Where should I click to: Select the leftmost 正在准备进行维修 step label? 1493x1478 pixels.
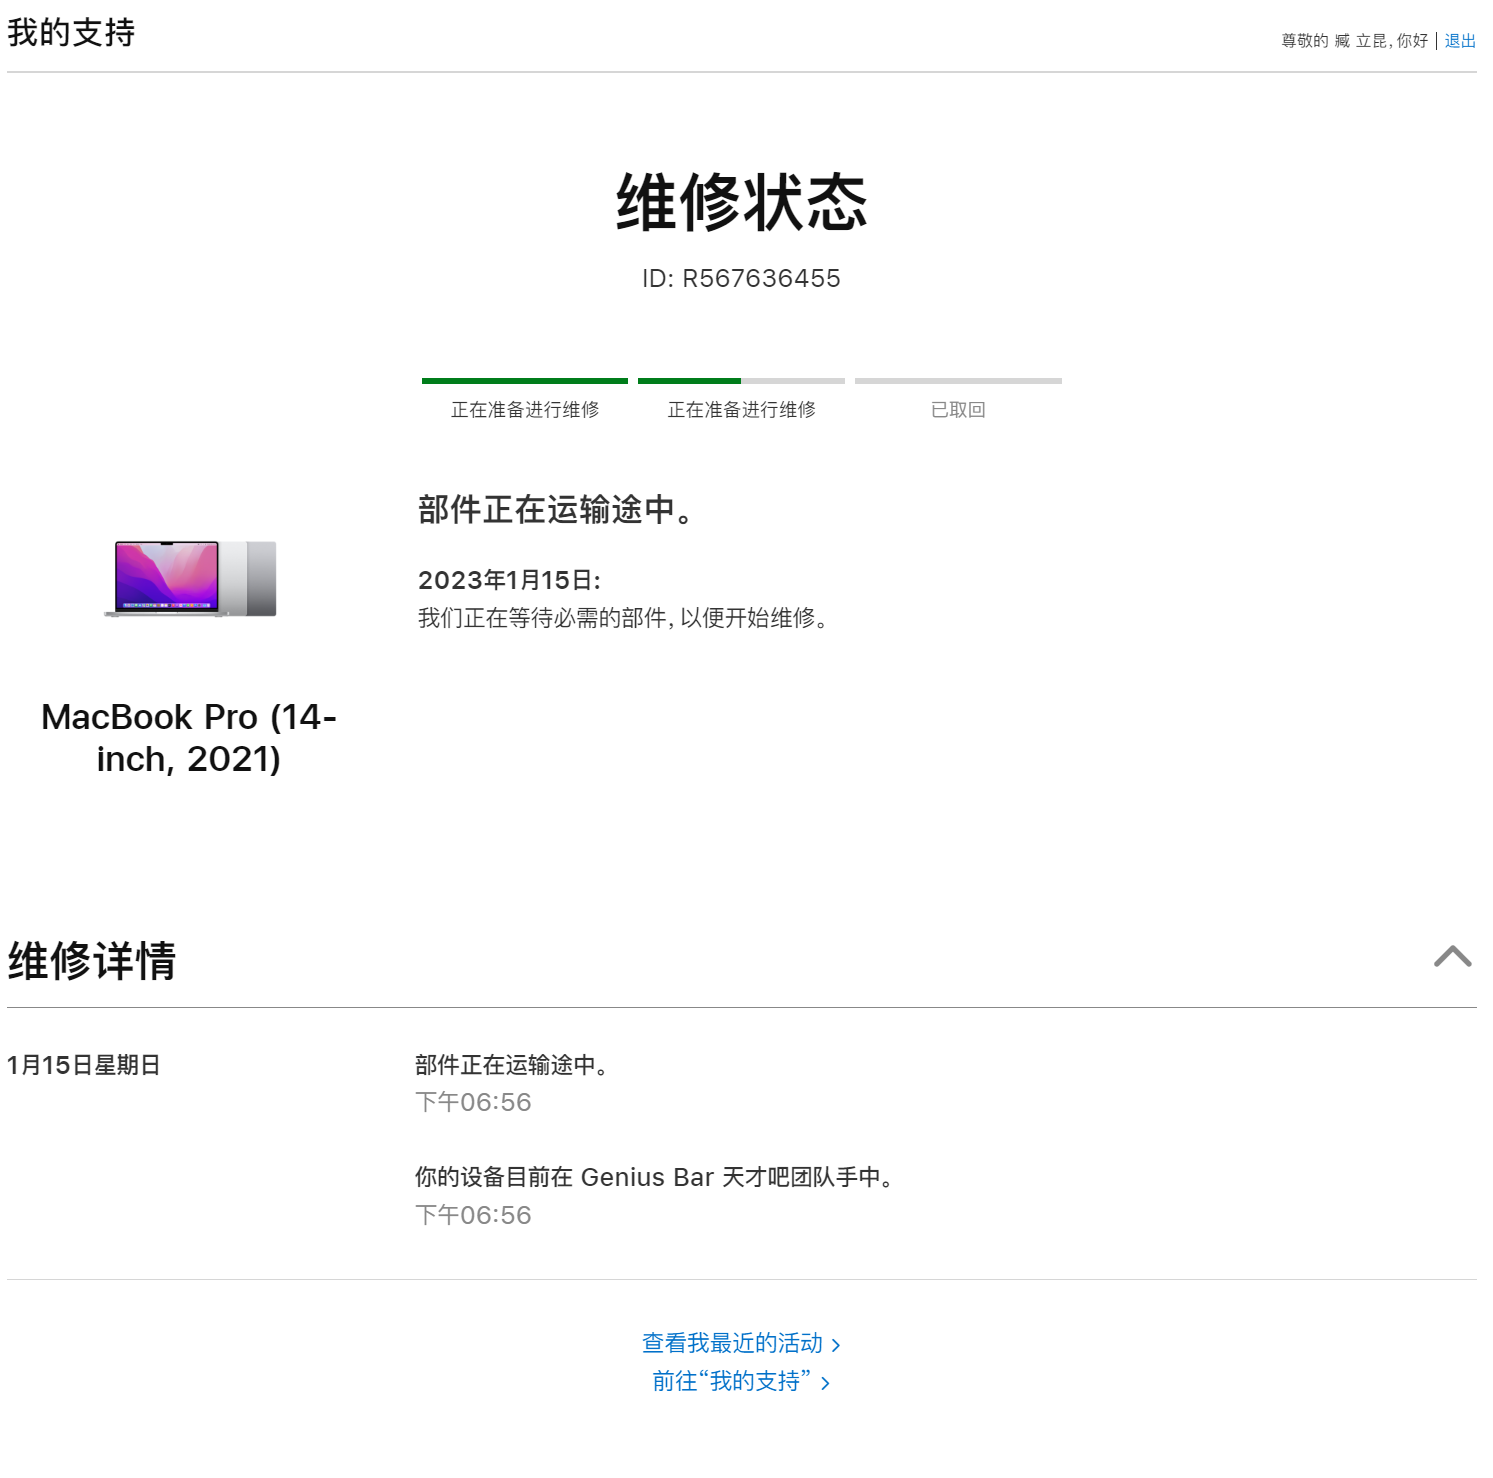(x=524, y=410)
